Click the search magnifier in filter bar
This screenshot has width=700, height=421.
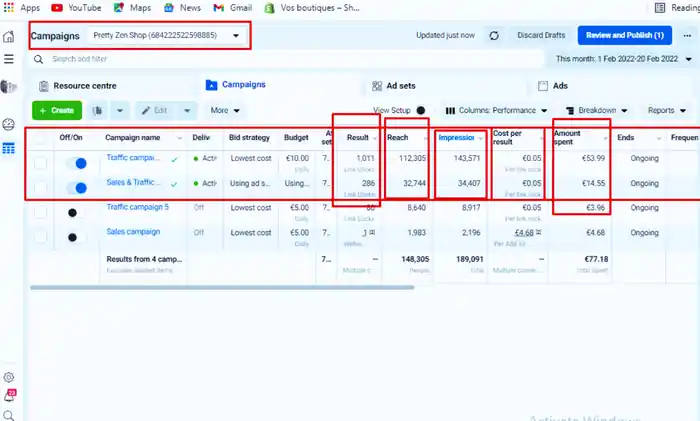(38, 59)
